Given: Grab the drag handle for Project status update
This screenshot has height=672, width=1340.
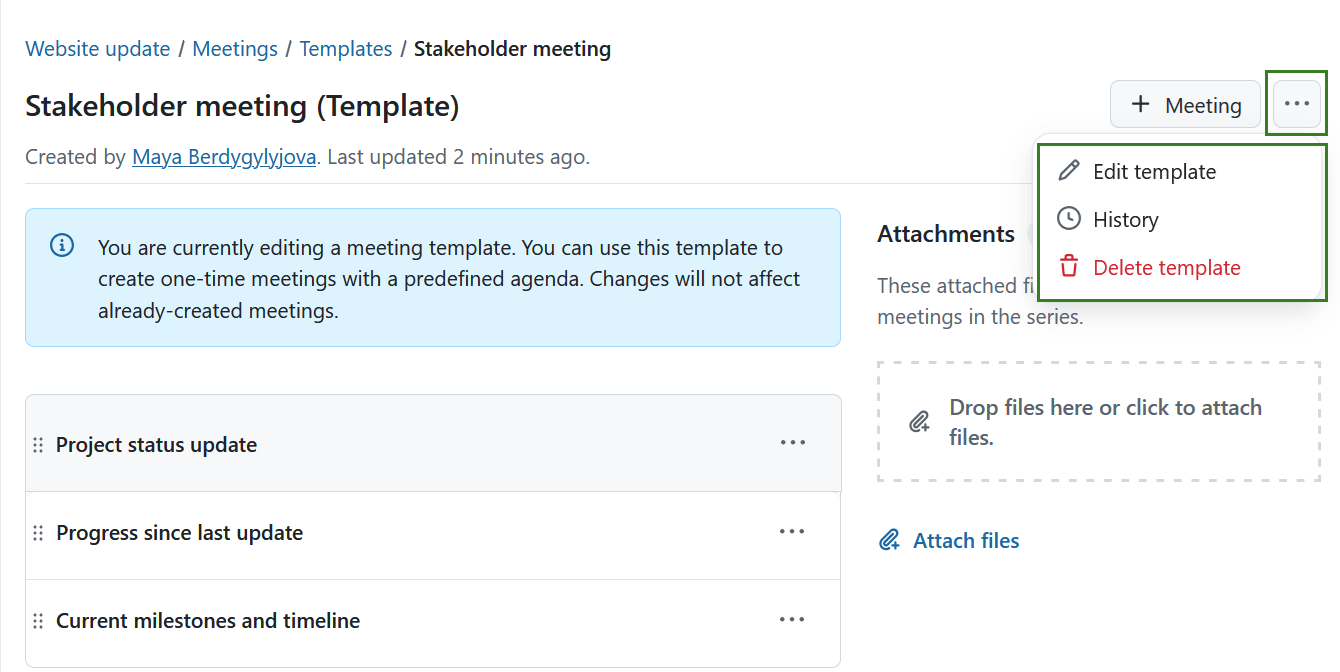Looking at the screenshot, I should [37, 443].
